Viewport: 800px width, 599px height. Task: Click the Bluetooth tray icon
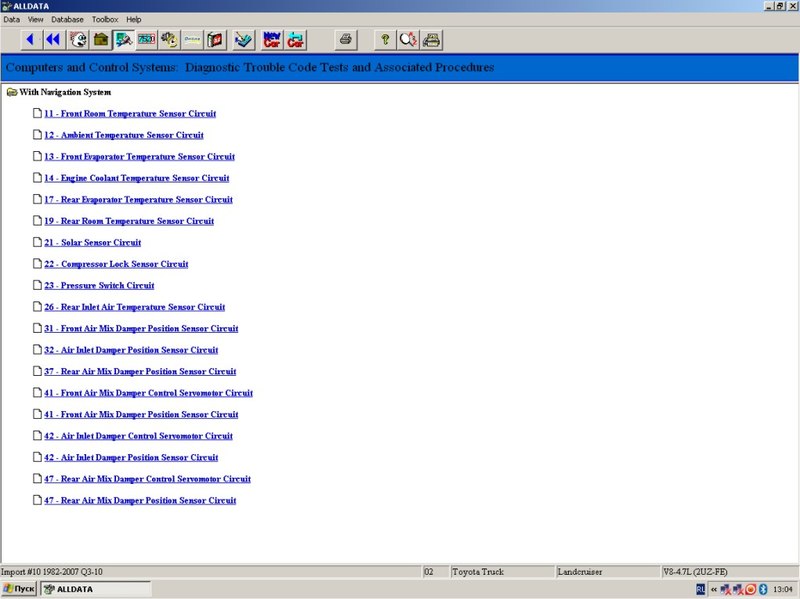coord(763,589)
